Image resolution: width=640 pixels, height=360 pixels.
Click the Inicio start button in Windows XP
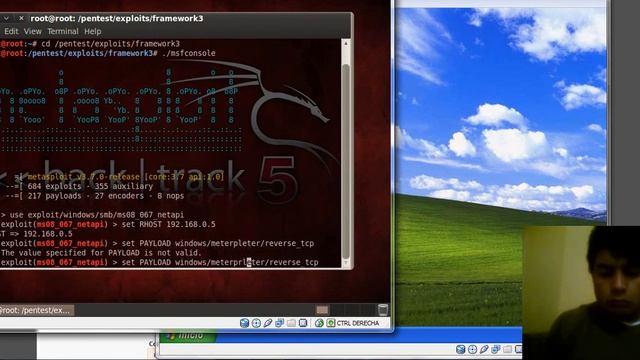[187, 336]
